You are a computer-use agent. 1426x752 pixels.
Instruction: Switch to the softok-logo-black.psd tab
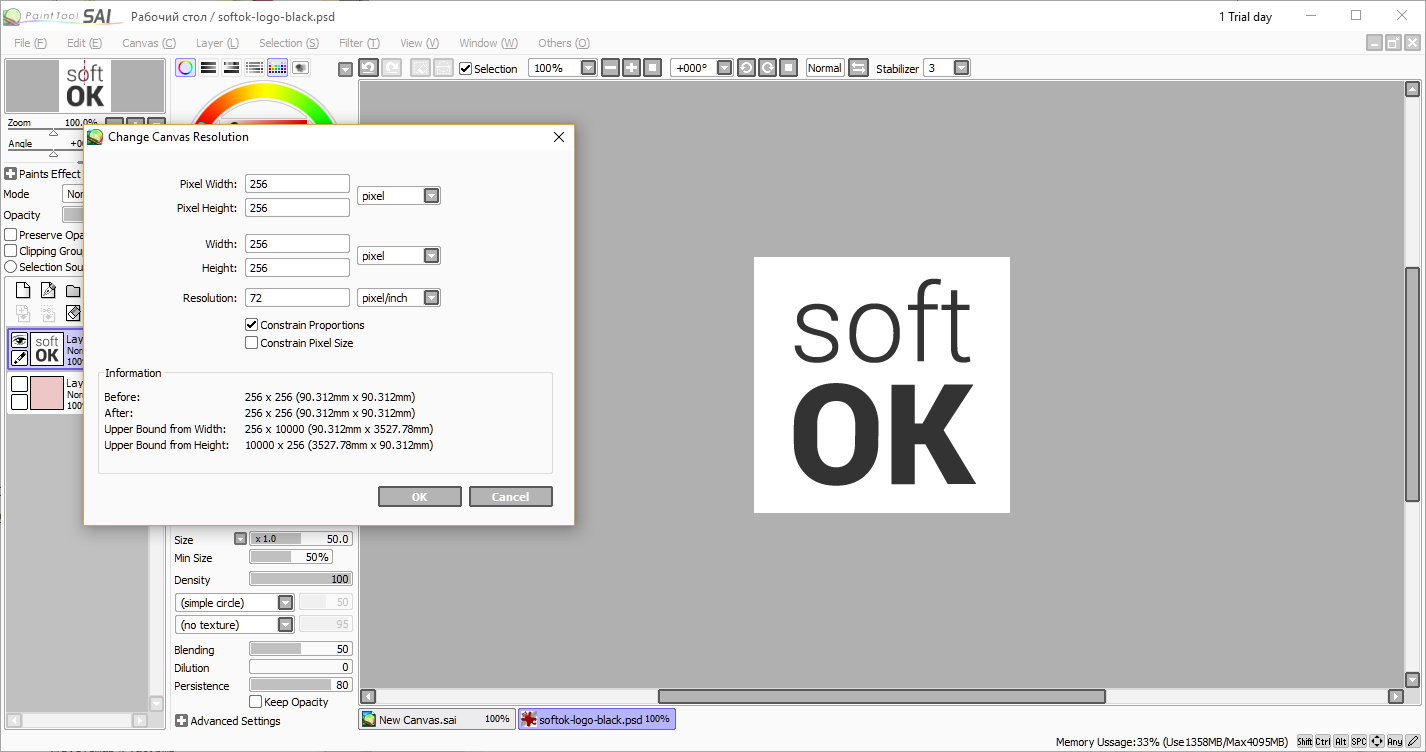pos(597,719)
